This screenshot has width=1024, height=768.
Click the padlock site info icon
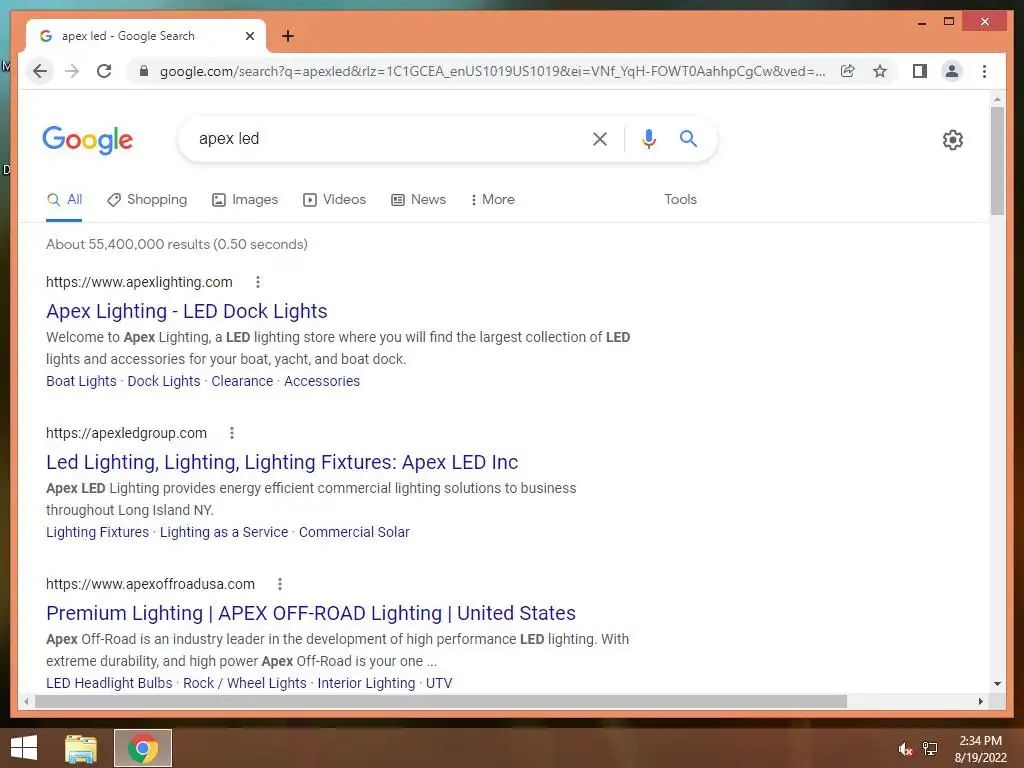[x=144, y=71]
